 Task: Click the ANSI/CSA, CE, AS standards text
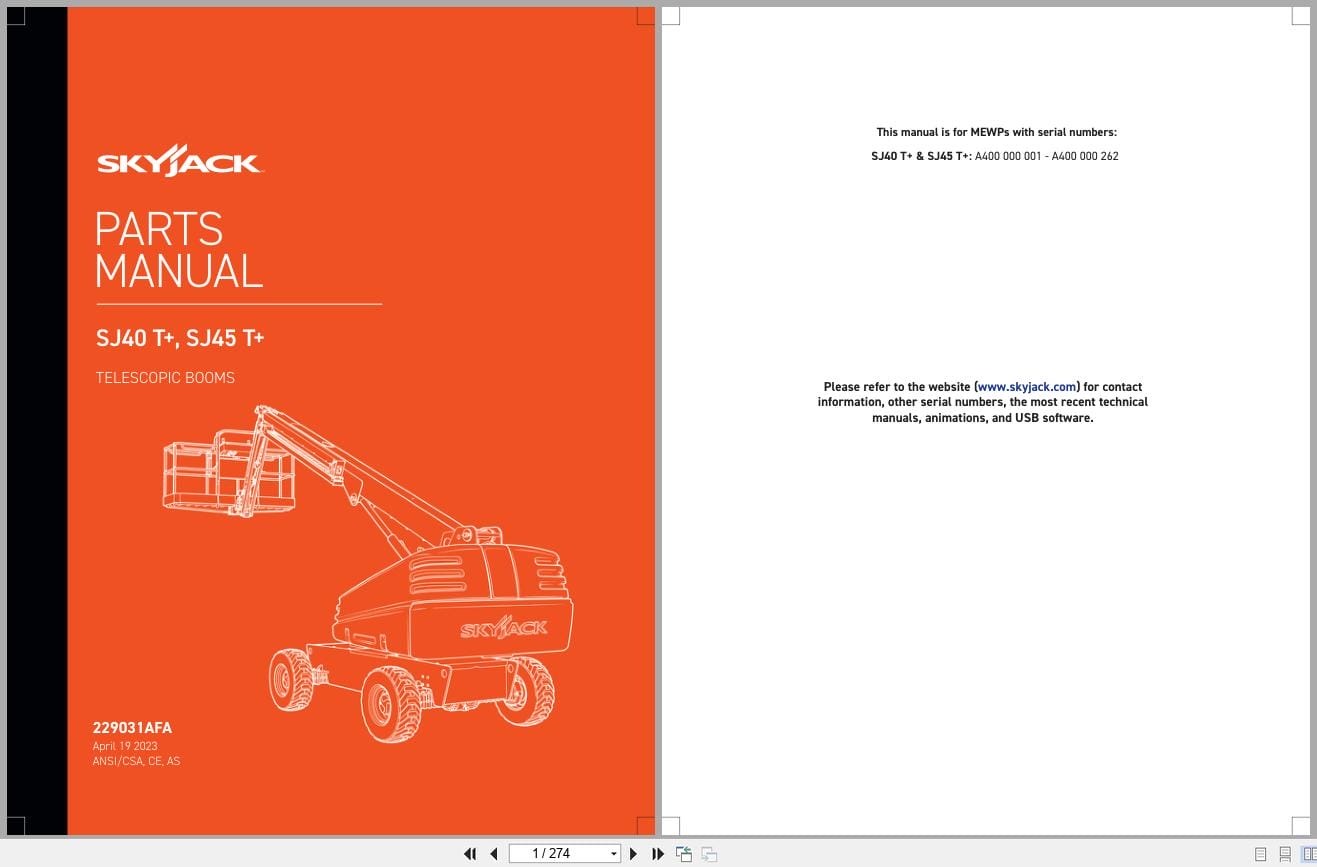pyautogui.click(x=136, y=761)
